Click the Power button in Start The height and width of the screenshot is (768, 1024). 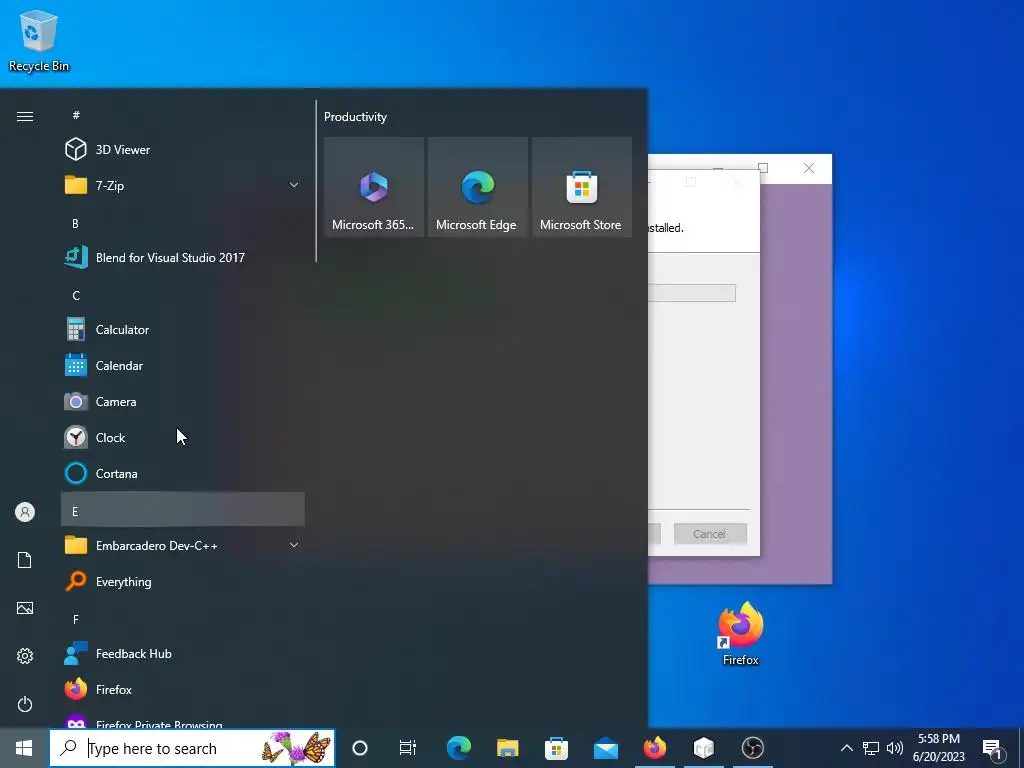point(25,704)
